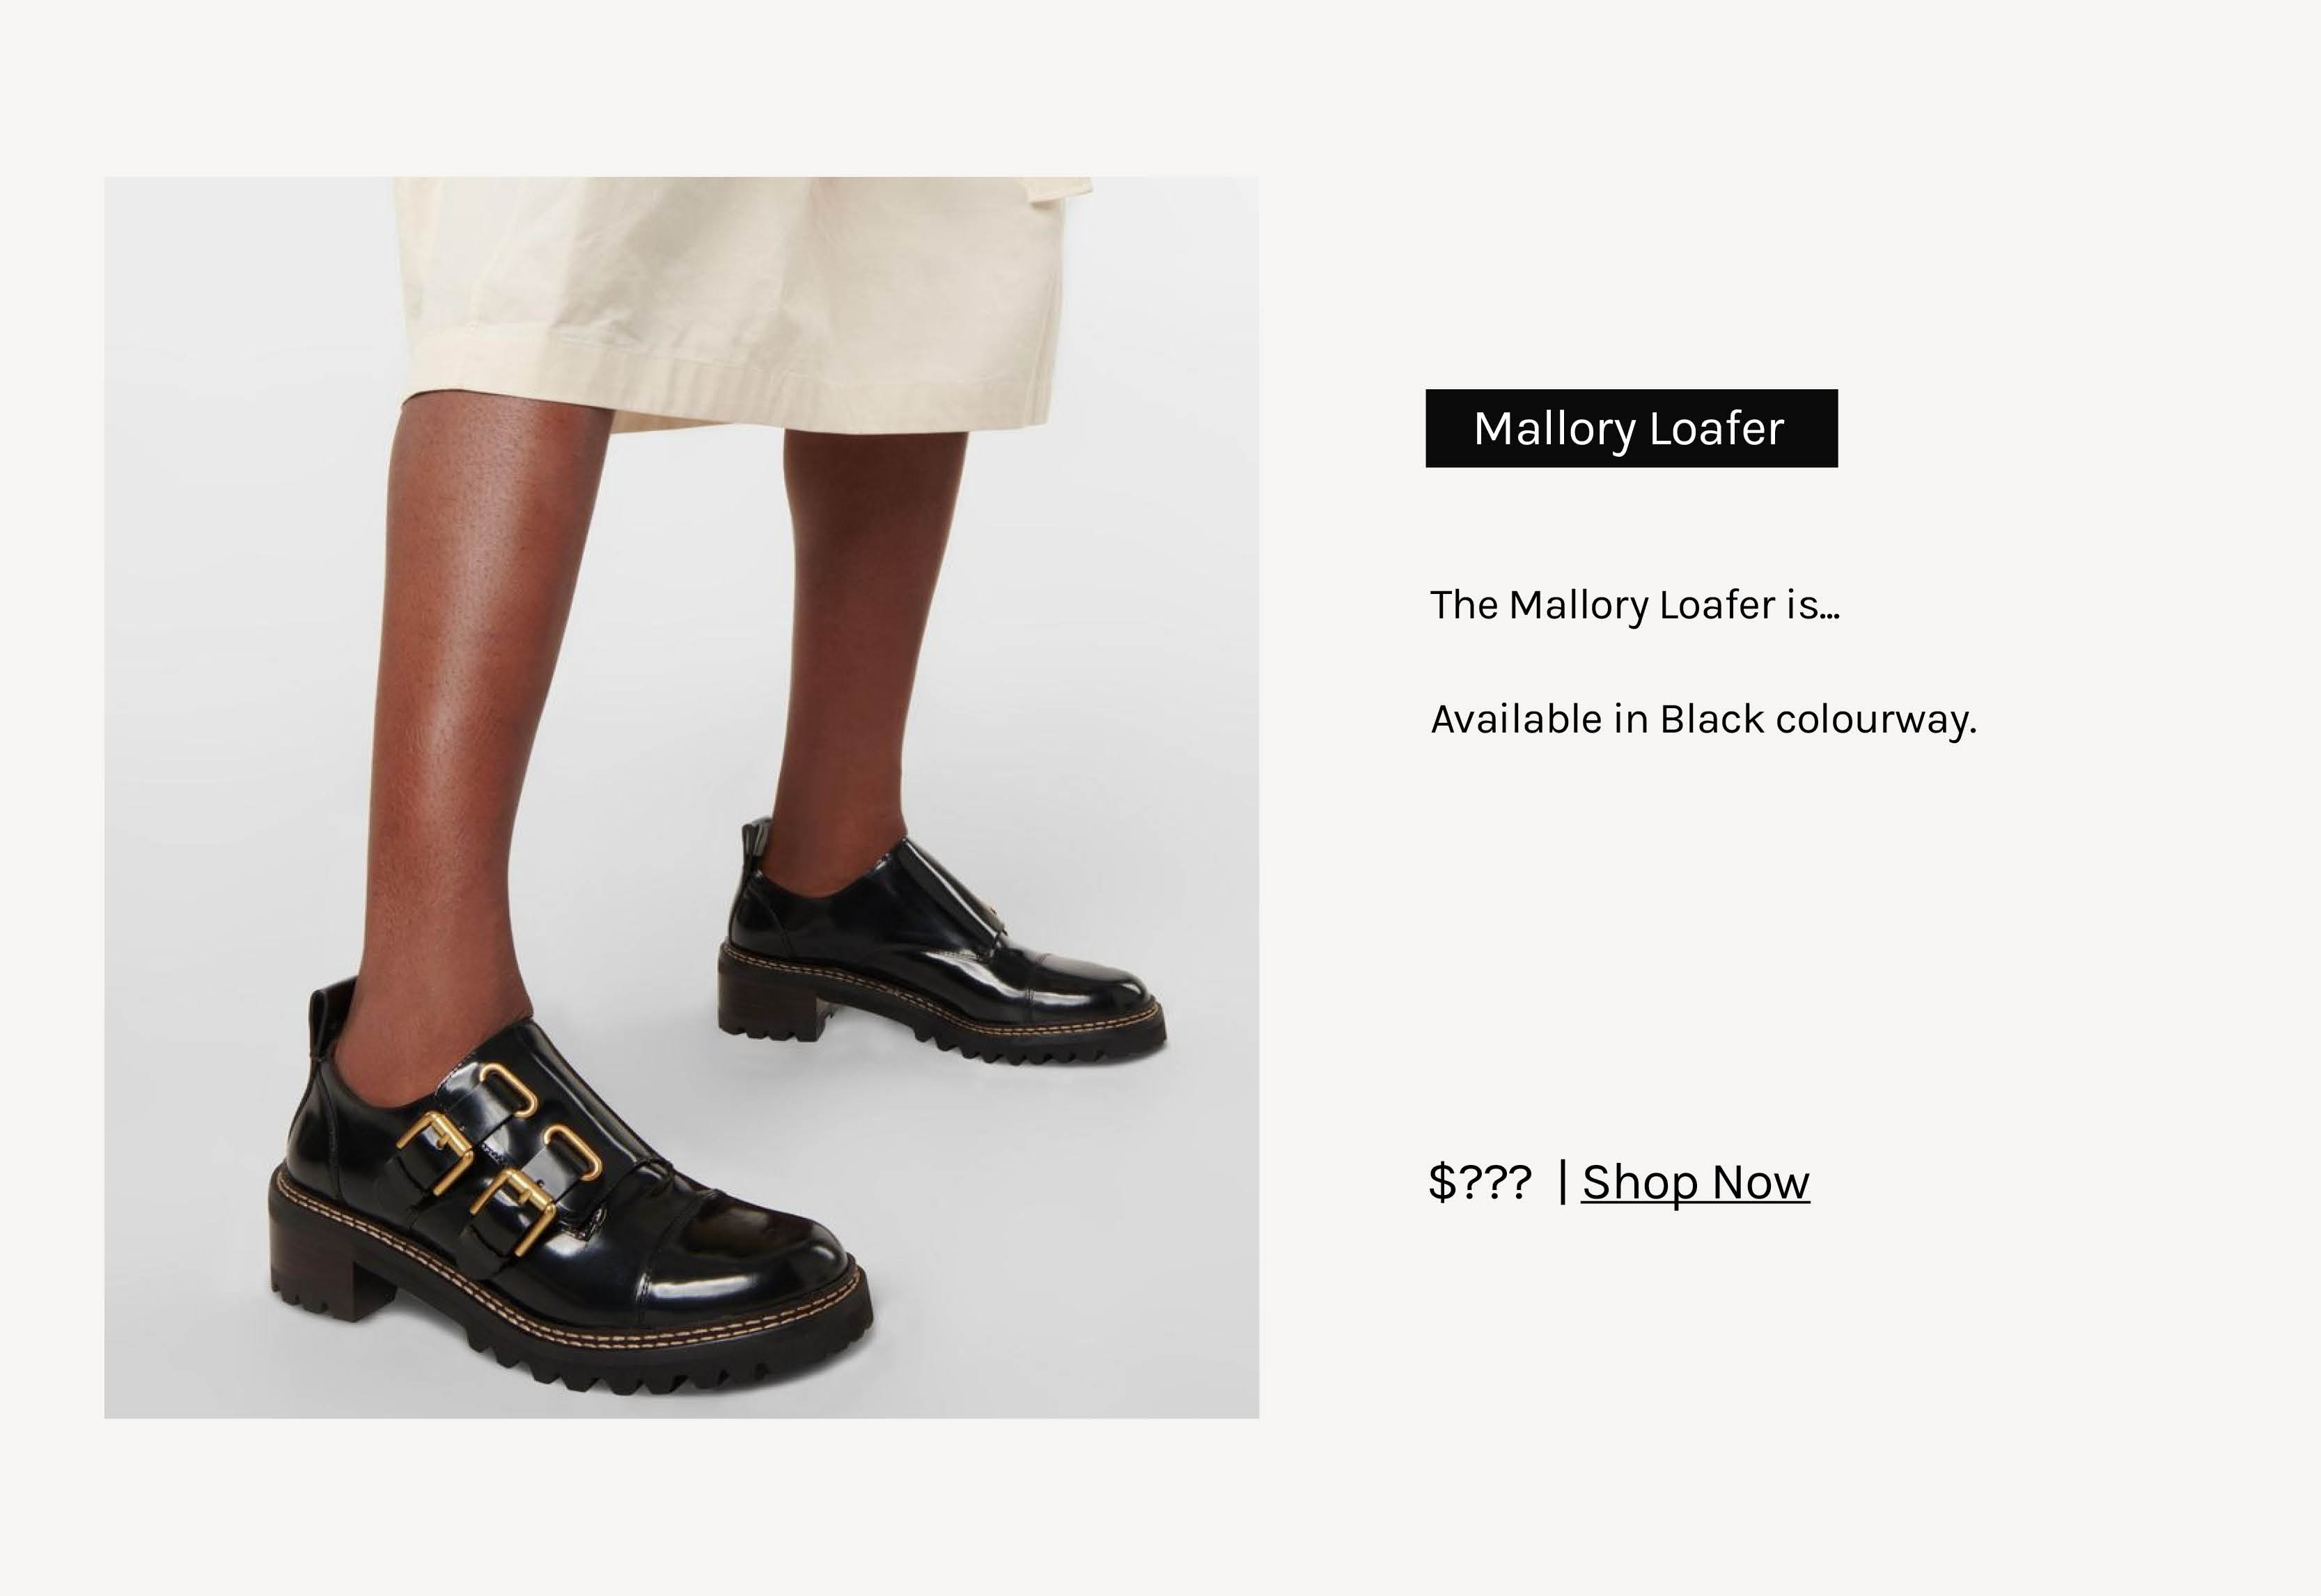Screen dimensions: 2321x1596
Task: Click the "Available in Black colourway." line
Action: point(1703,720)
